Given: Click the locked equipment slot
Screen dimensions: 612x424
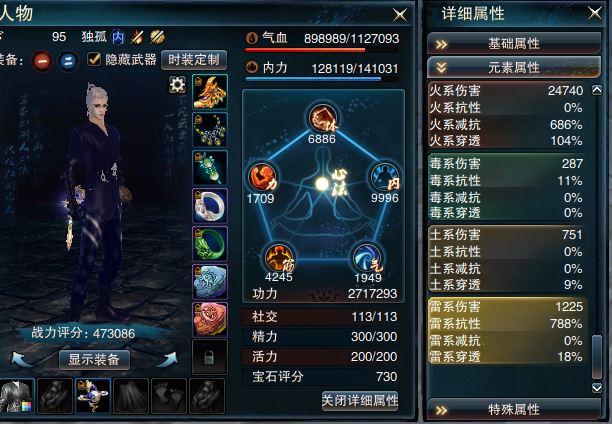Looking at the screenshot, I should coord(210,357).
